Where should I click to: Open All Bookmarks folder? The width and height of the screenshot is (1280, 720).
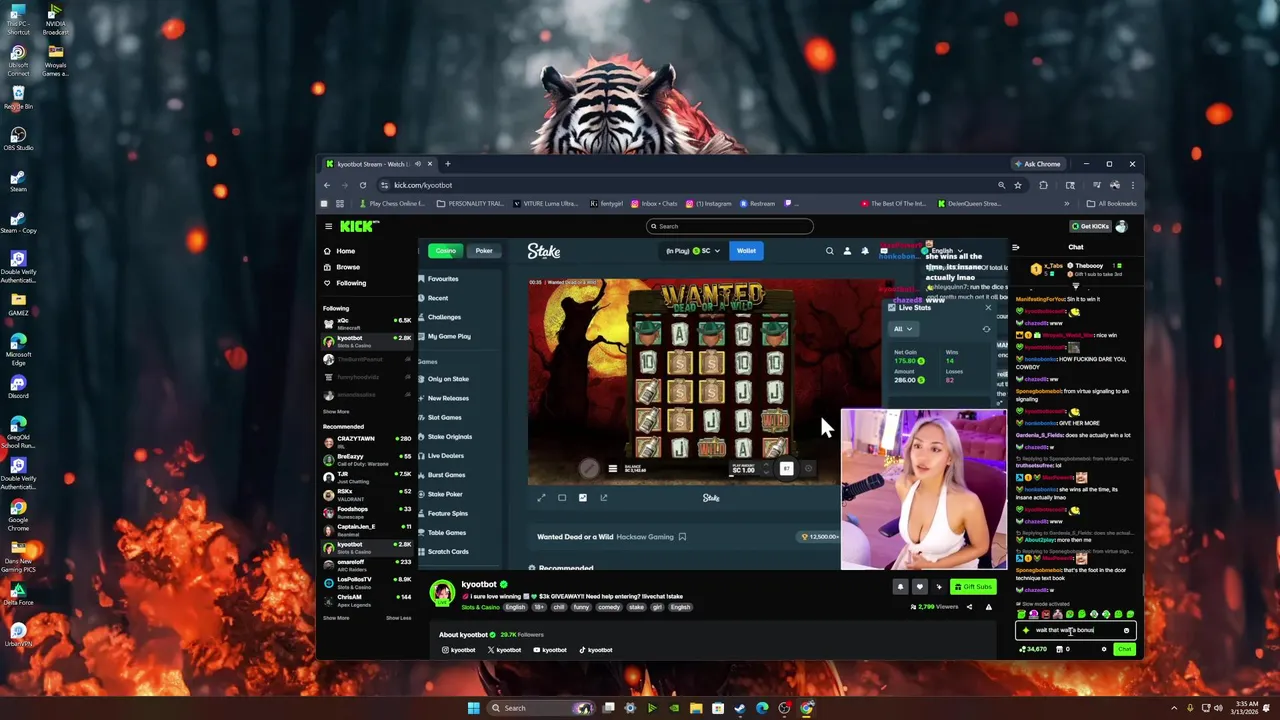coord(1112,204)
